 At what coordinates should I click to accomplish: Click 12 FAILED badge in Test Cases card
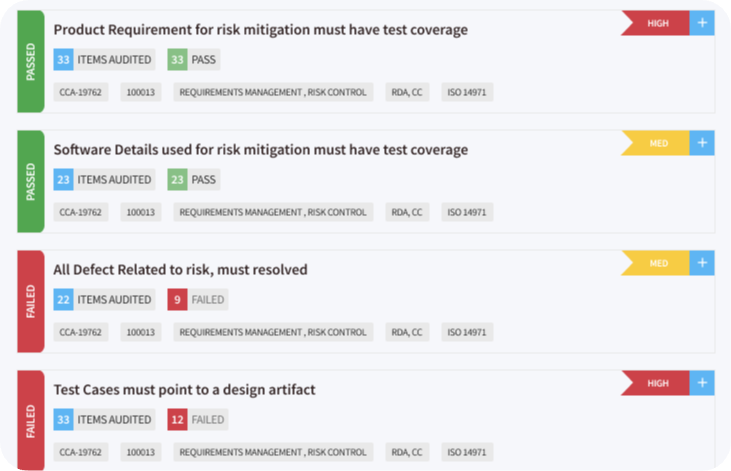(x=197, y=420)
